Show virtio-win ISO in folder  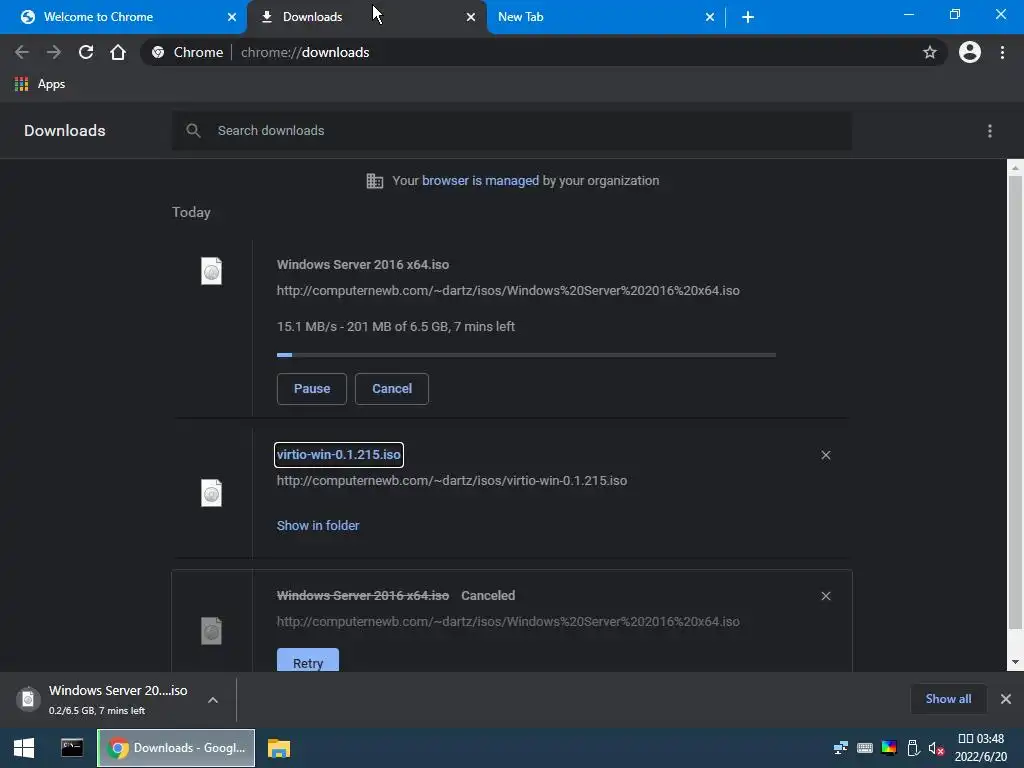(318, 526)
